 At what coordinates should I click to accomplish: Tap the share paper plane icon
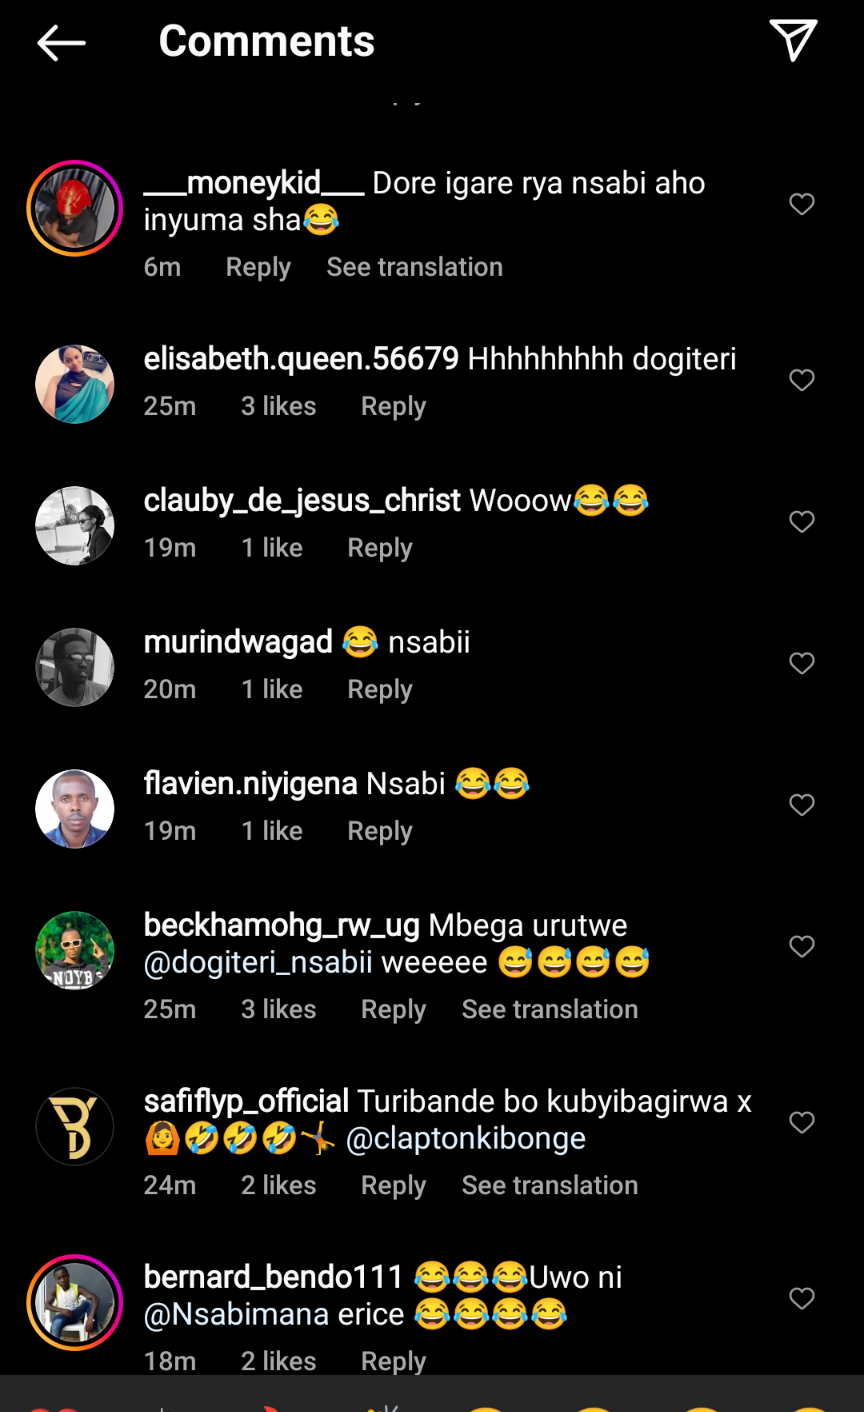point(794,41)
